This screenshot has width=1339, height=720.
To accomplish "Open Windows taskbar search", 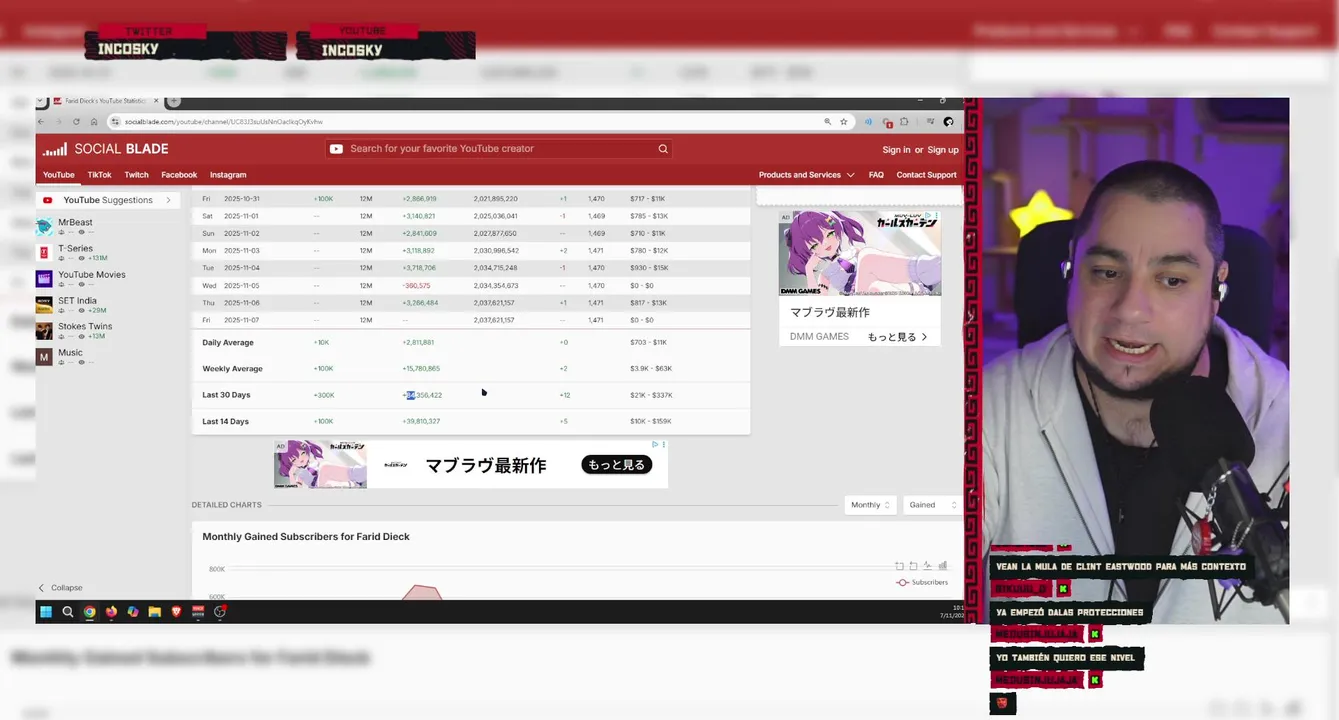I will pyautogui.click(x=68, y=612).
